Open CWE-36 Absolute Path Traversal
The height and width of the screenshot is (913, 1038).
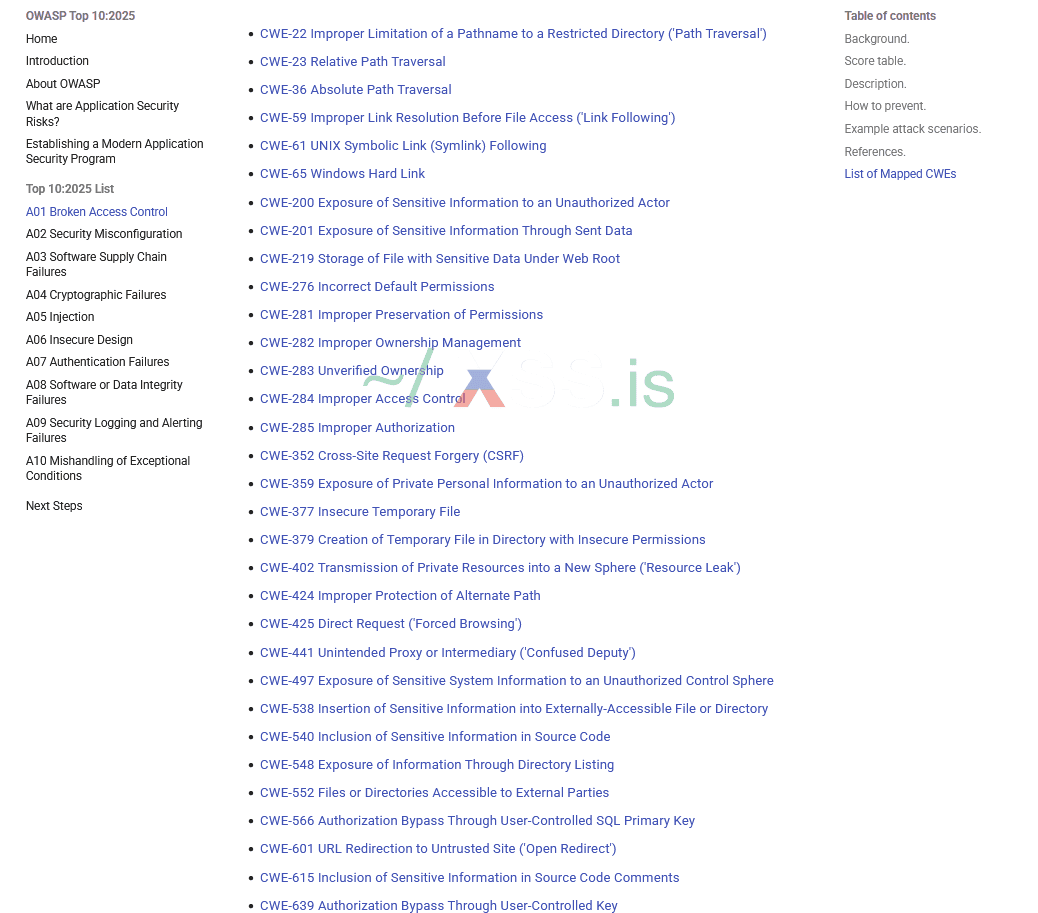click(x=355, y=89)
